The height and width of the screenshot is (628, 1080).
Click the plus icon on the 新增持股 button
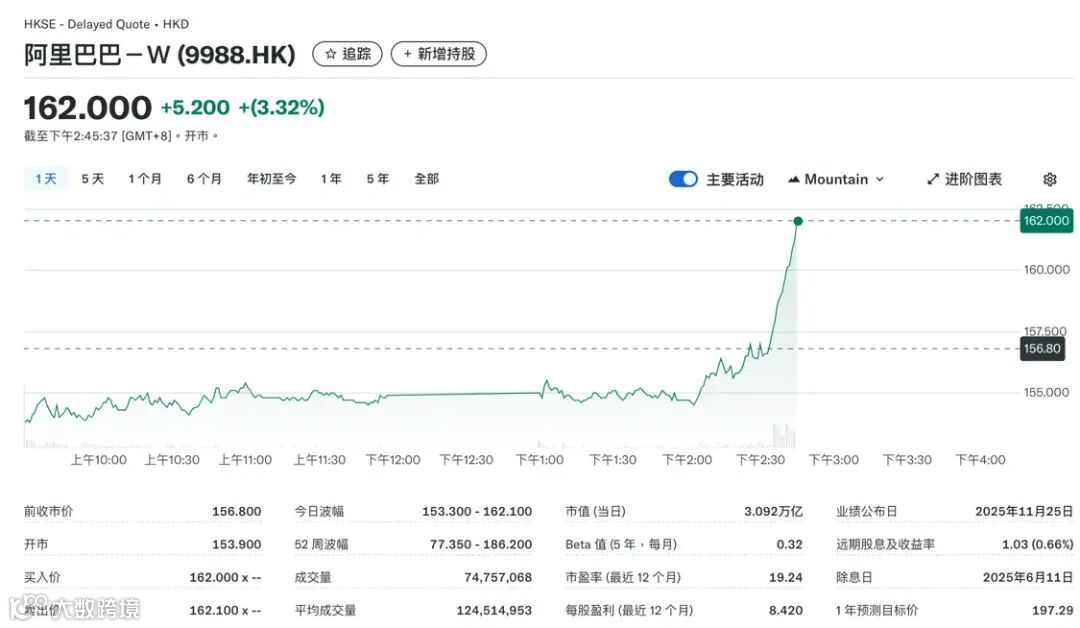[x=408, y=54]
